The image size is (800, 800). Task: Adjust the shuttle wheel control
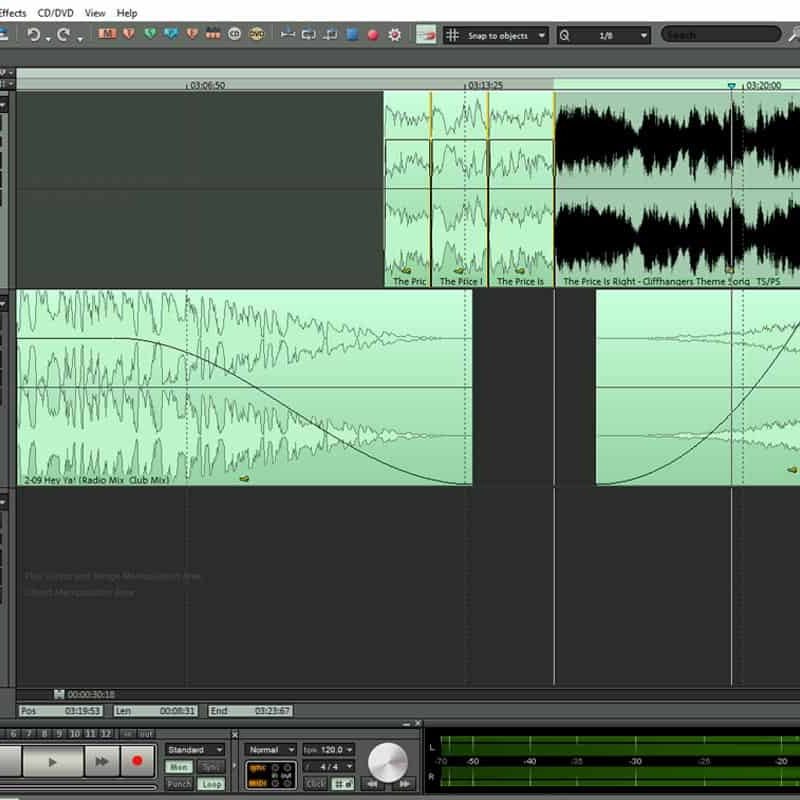pyautogui.click(x=387, y=764)
